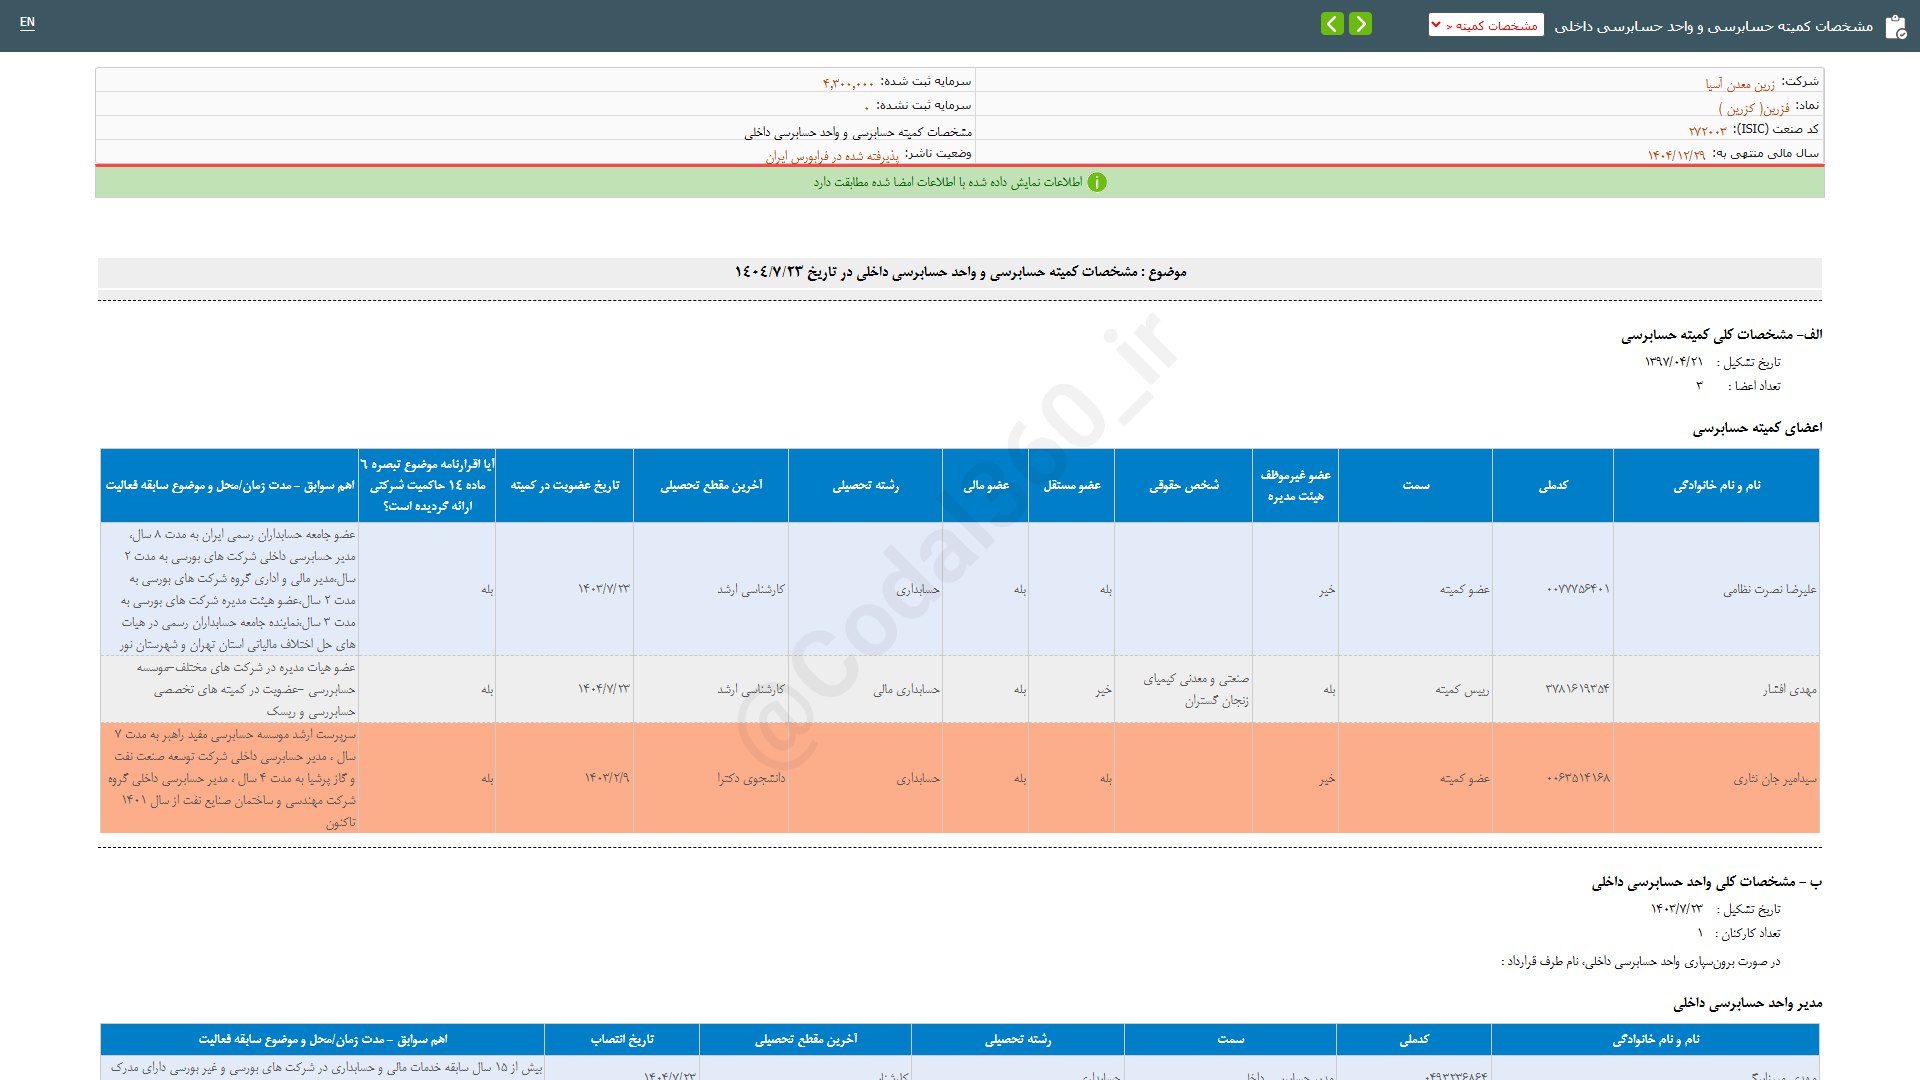Click the تاریخ عضویت در کمیته column header

564,485
